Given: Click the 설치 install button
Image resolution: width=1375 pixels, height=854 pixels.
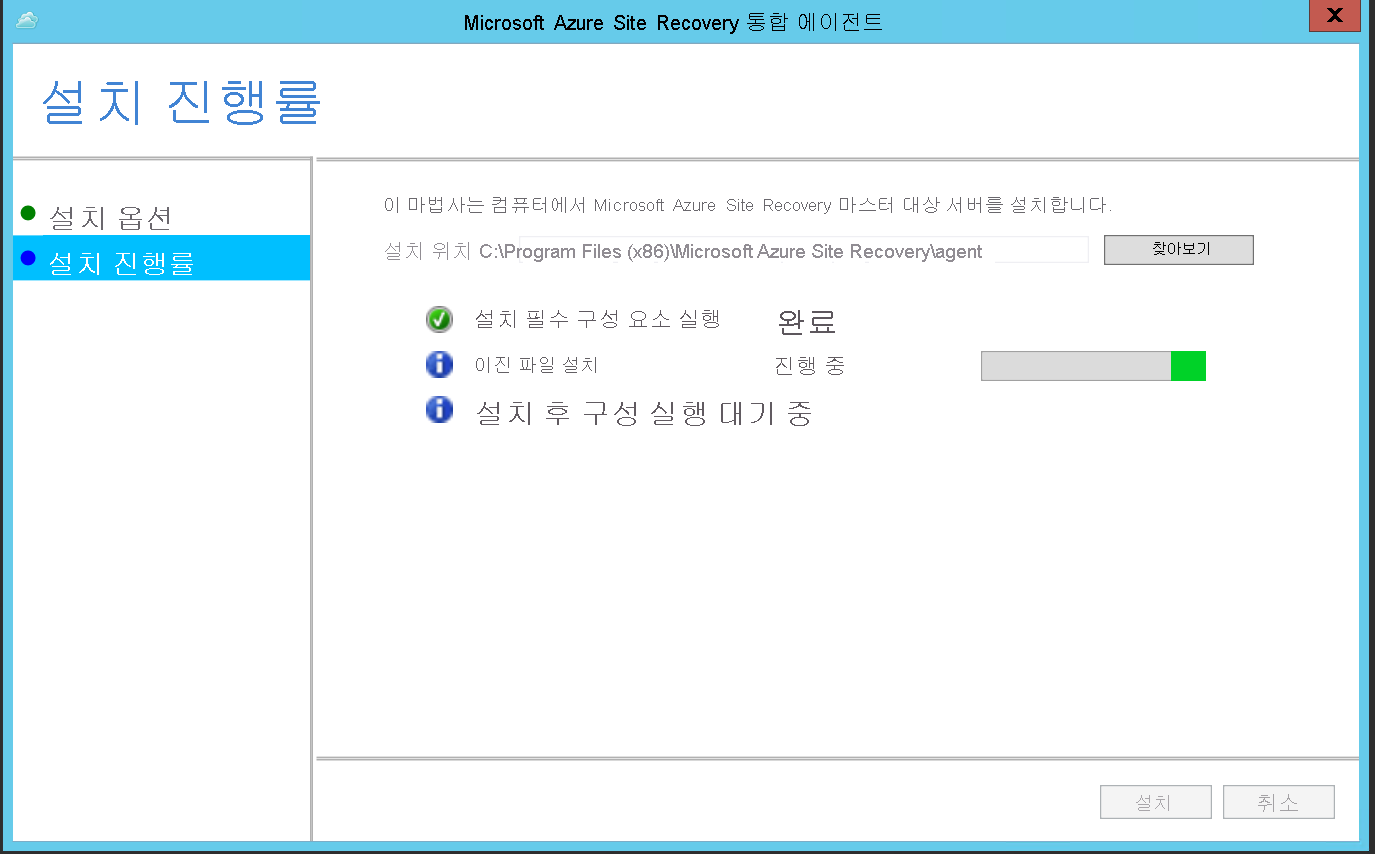Looking at the screenshot, I should (1156, 802).
